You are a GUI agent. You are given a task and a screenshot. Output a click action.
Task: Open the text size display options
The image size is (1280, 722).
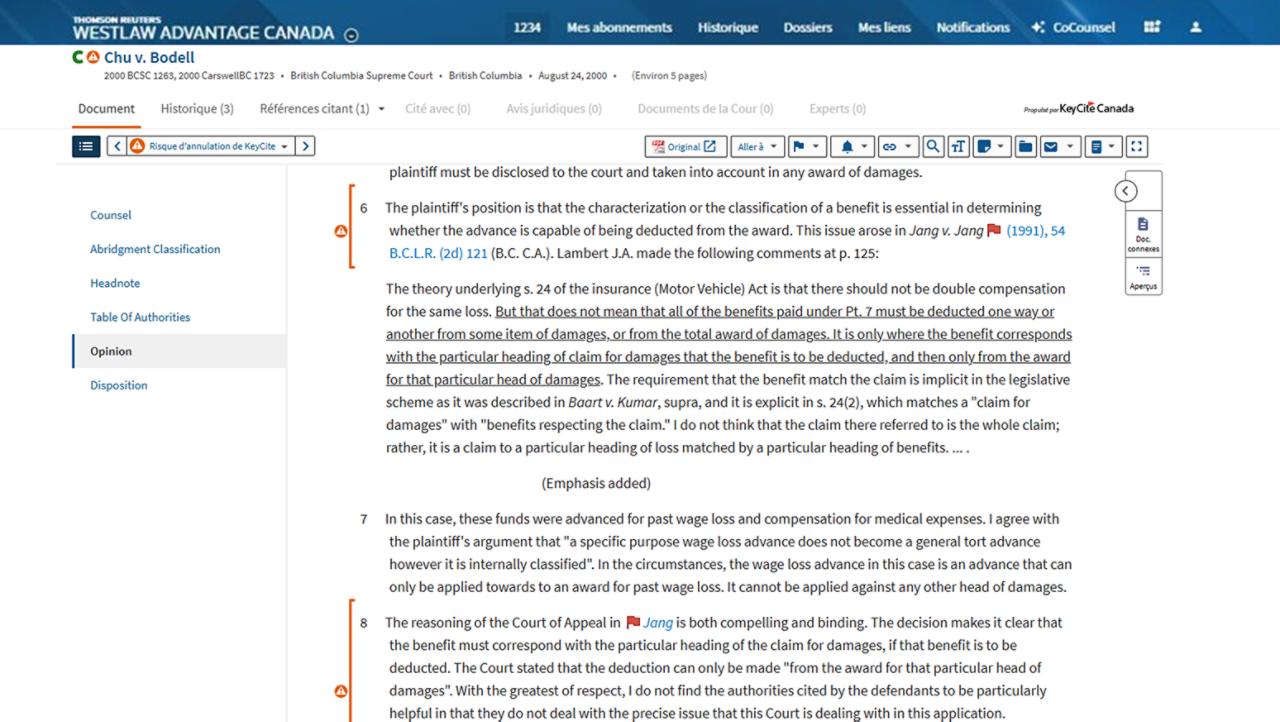click(958, 147)
